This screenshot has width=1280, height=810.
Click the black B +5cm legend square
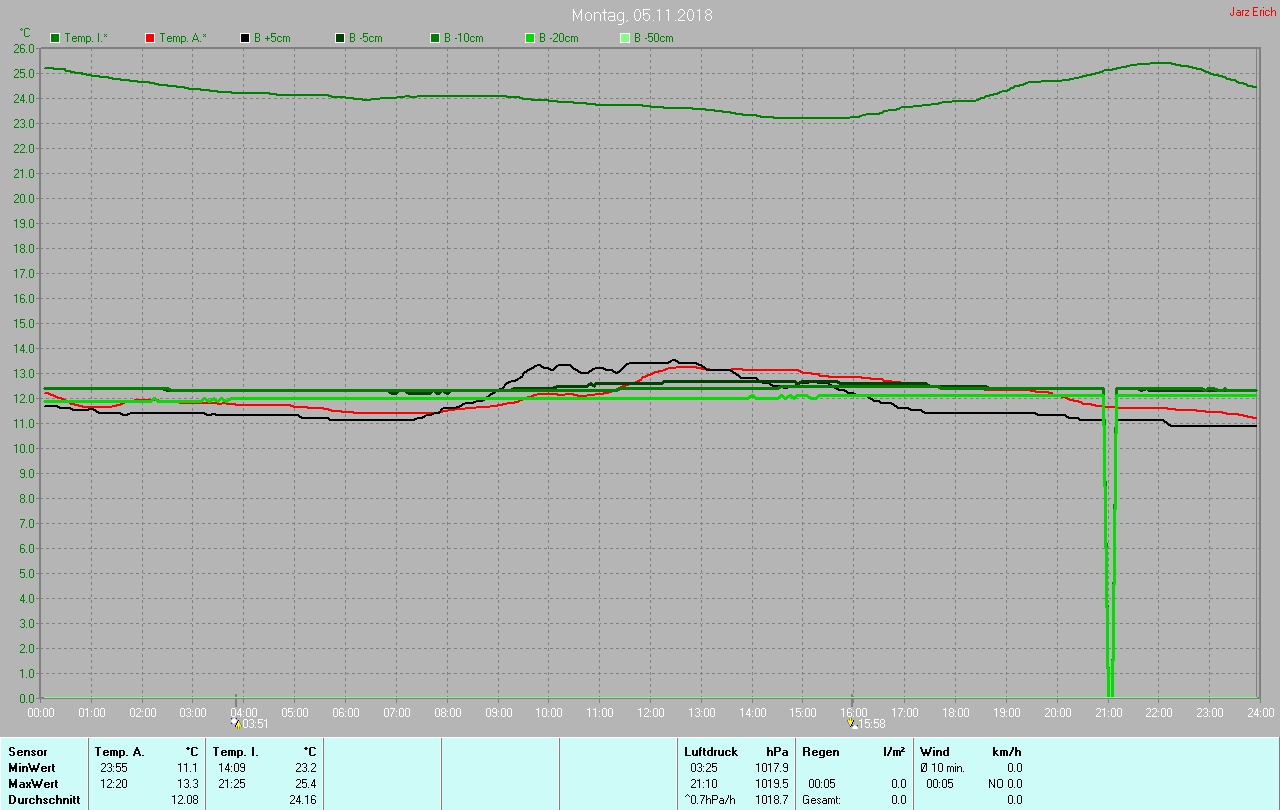pos(245,38)
